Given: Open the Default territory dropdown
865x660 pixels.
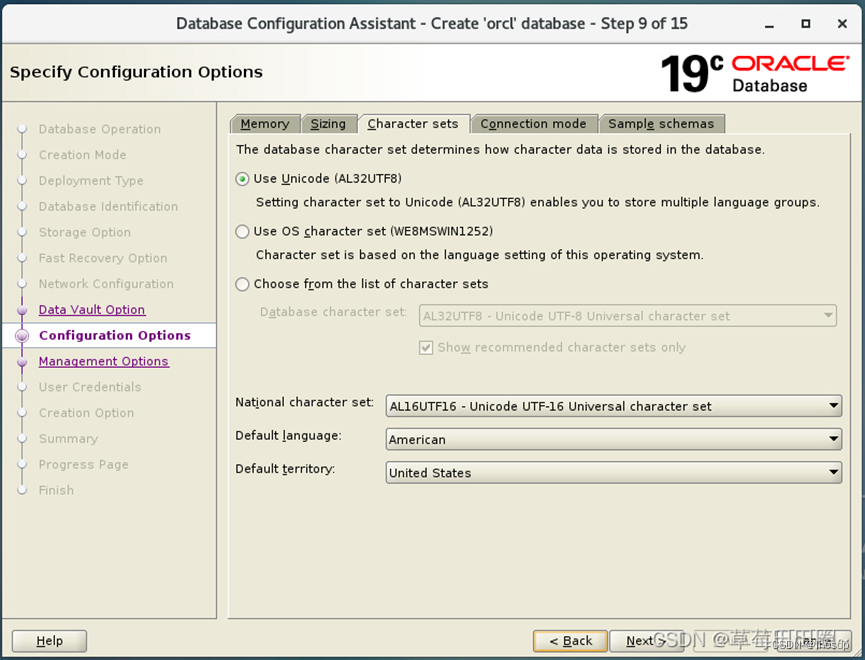Looking at the screenshot, I should point(613,472).
